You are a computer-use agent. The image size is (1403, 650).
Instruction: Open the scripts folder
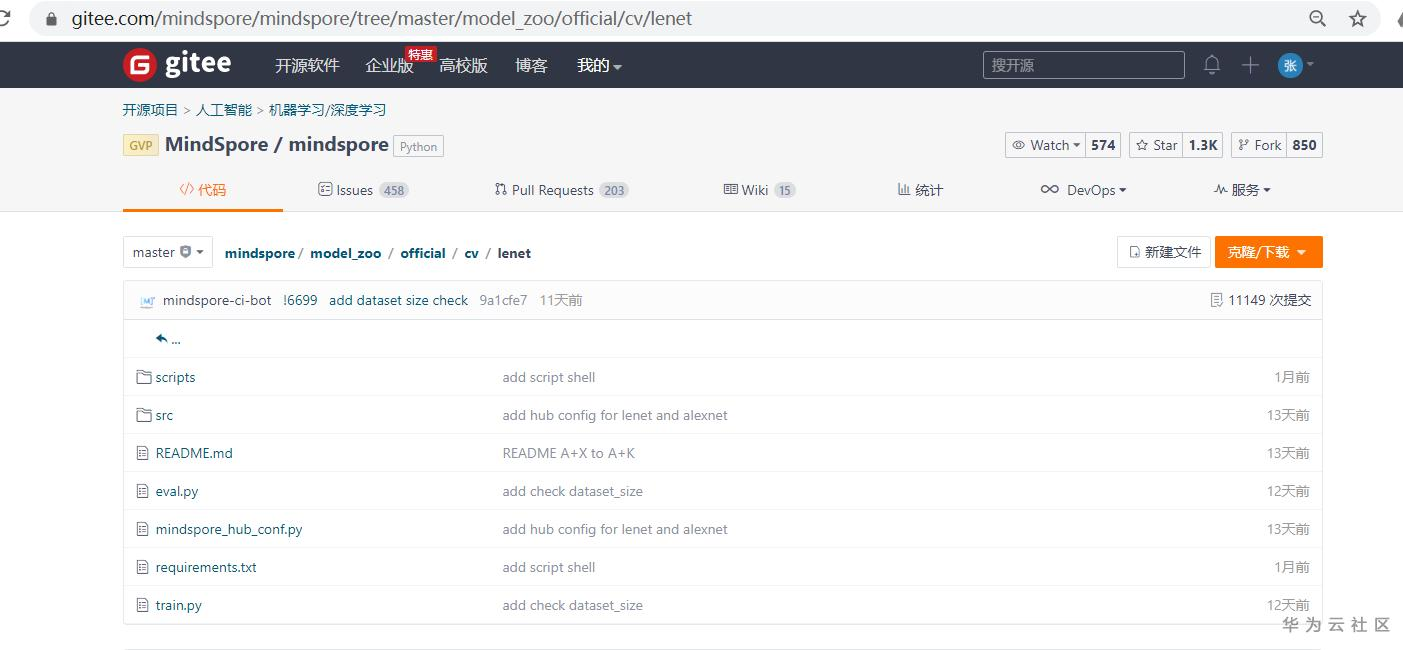(x=176, y=377)
